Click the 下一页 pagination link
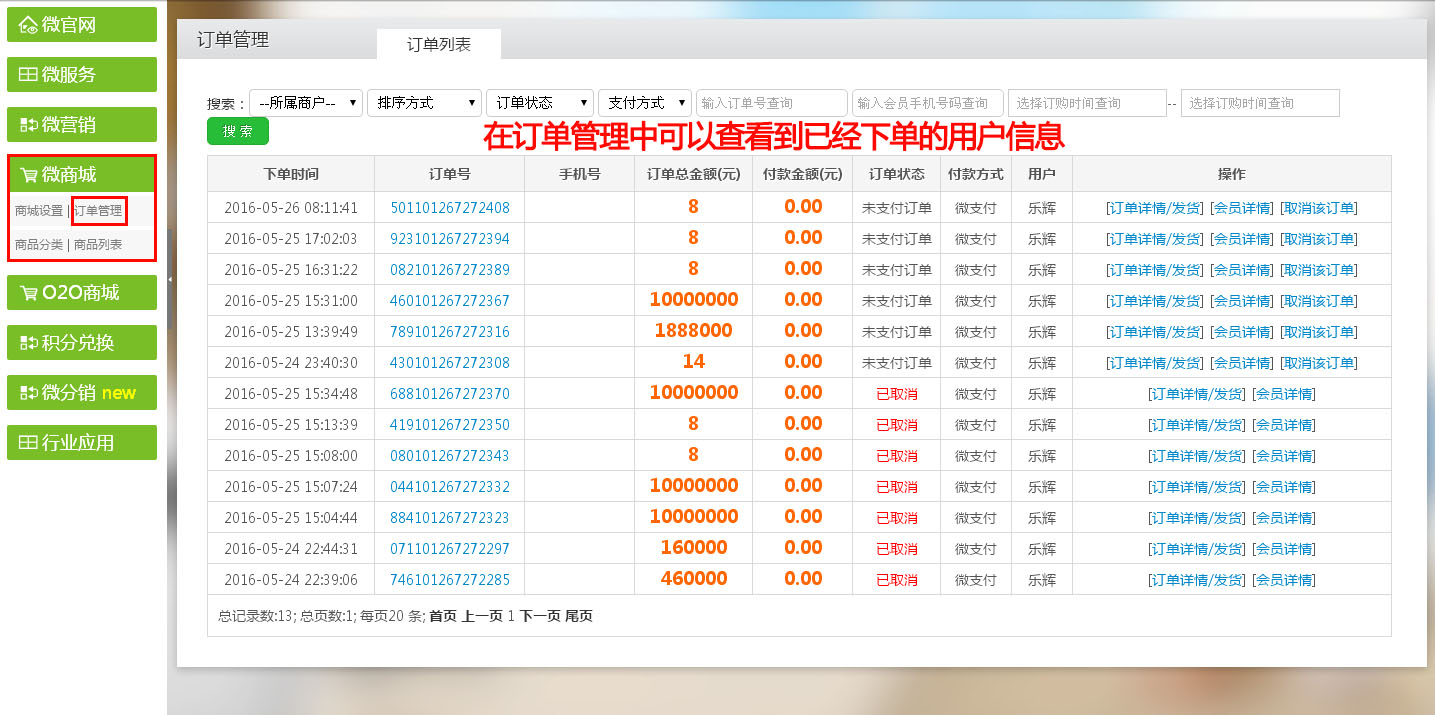Screen dimensions: 1435x715 pos(540,616)
